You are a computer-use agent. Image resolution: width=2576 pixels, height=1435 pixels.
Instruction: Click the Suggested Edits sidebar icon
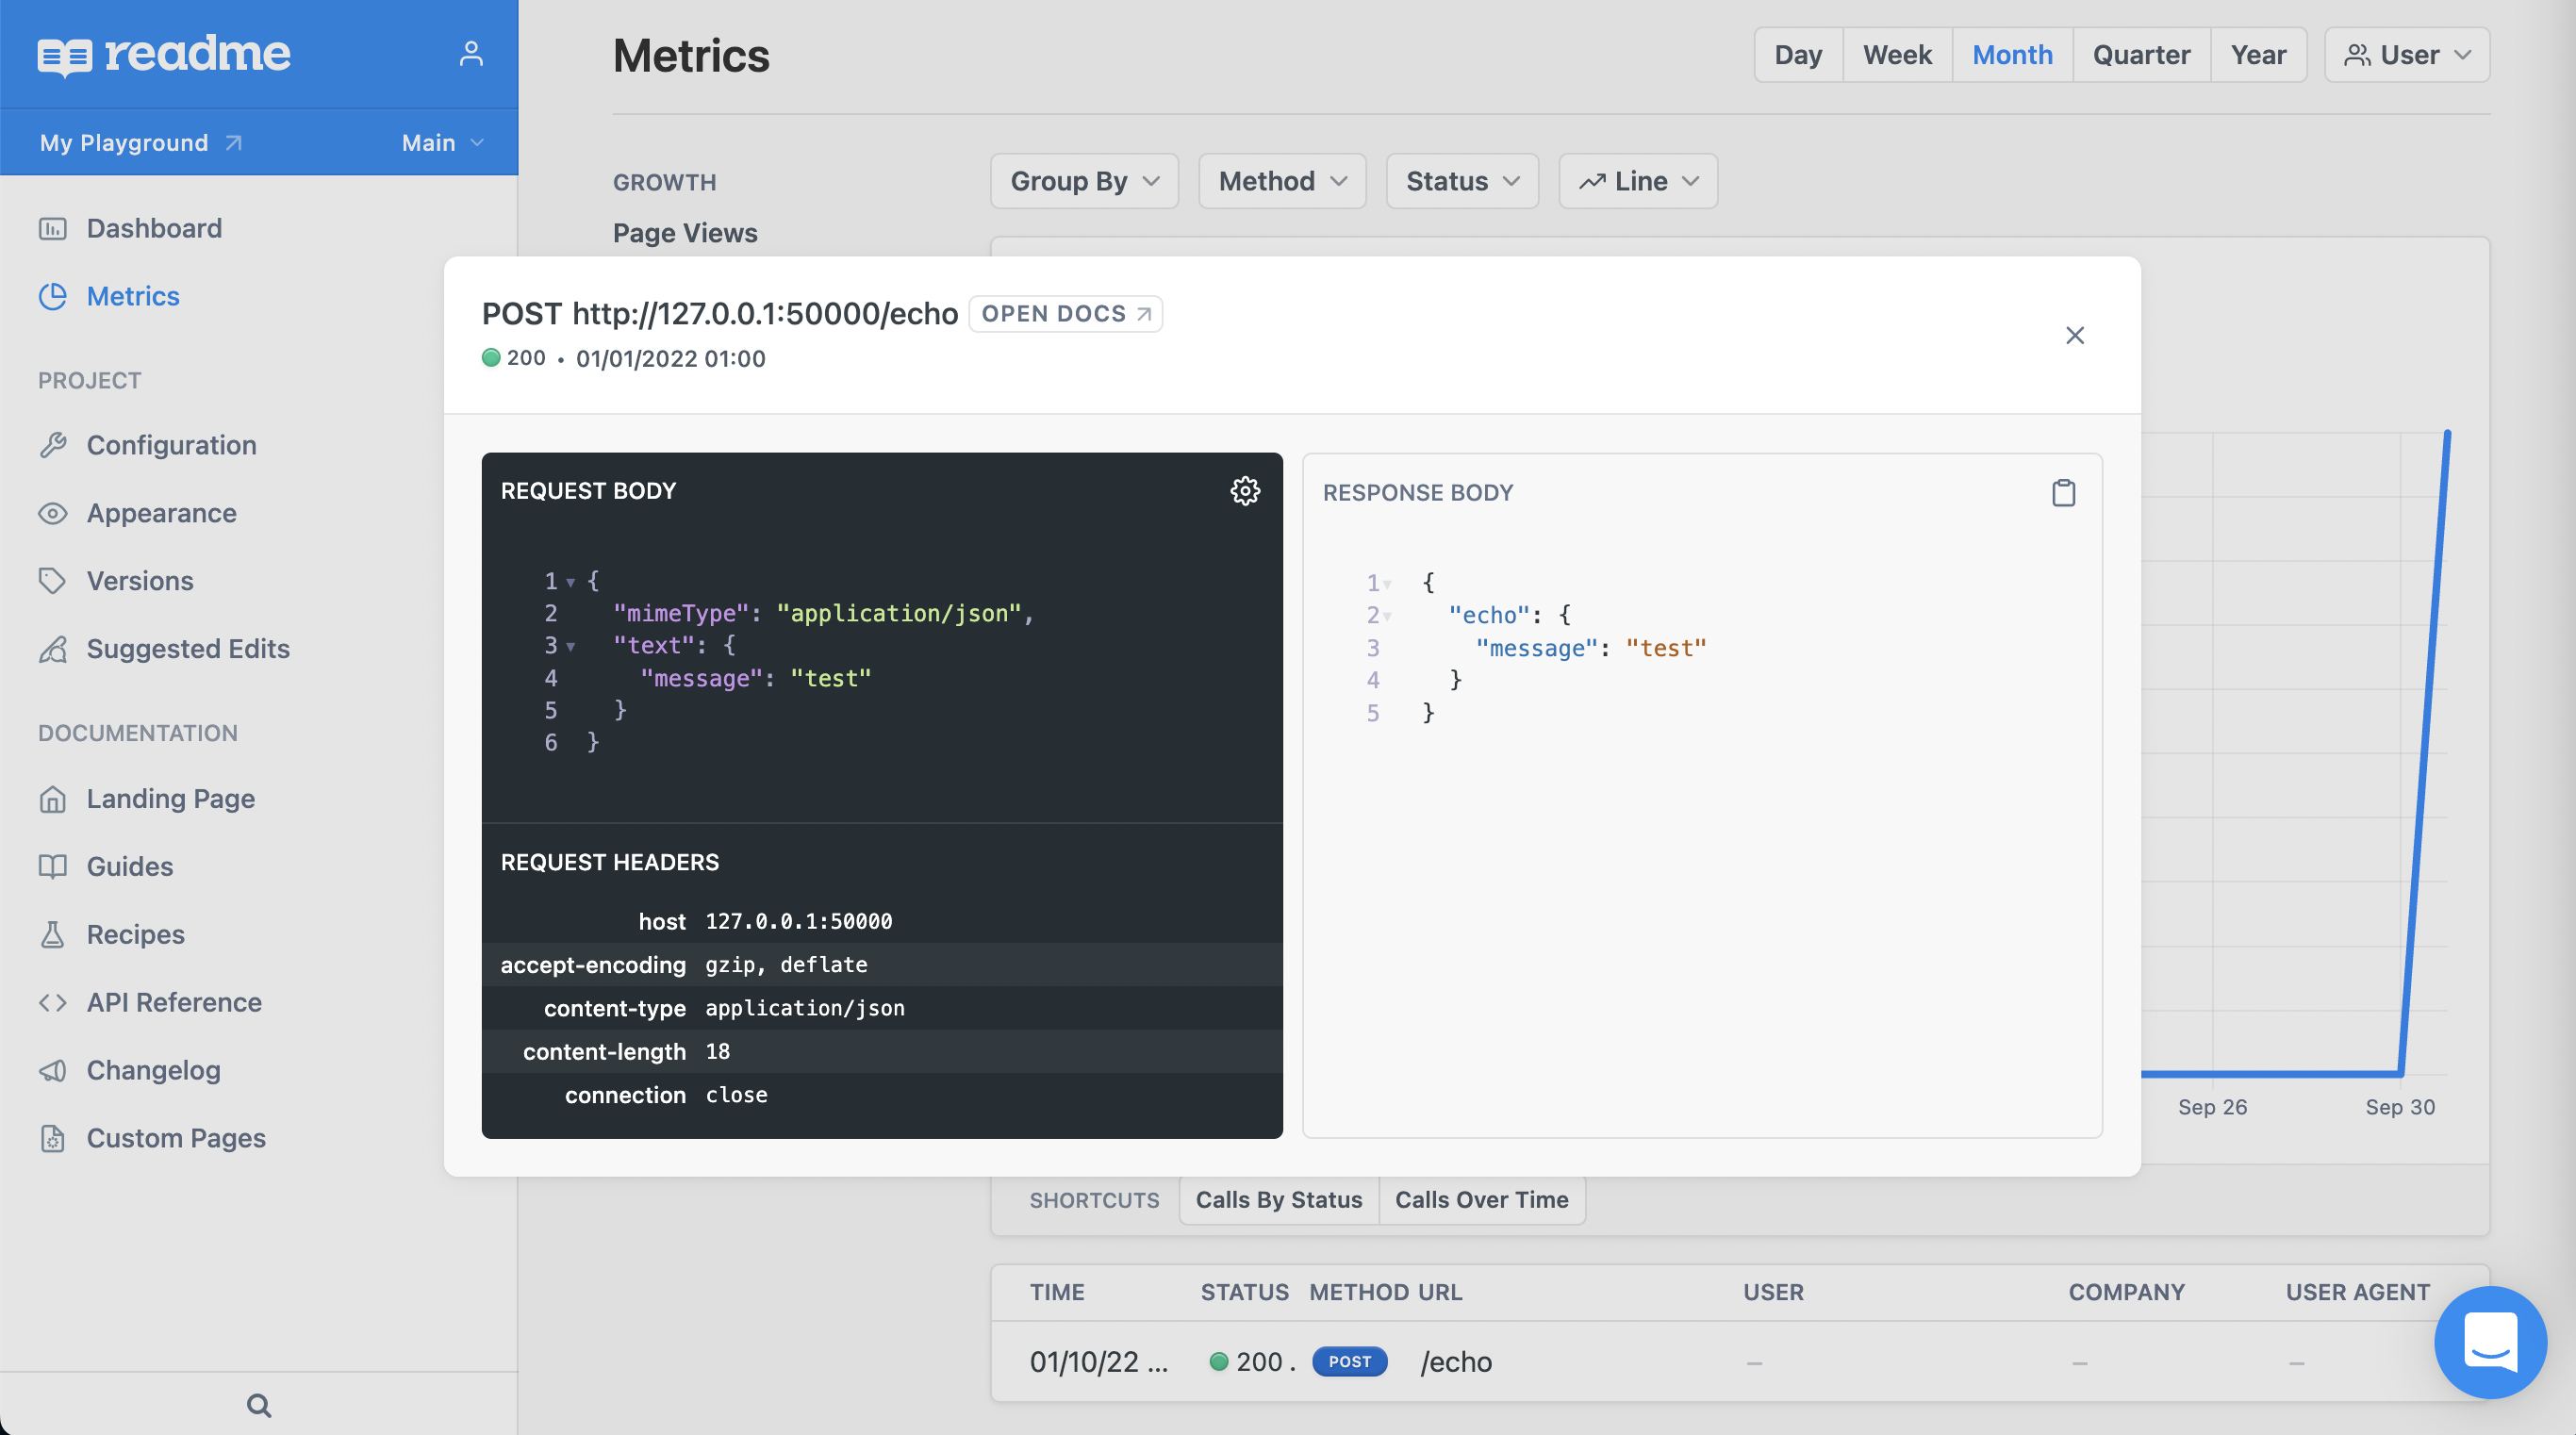tap(53, 649)
